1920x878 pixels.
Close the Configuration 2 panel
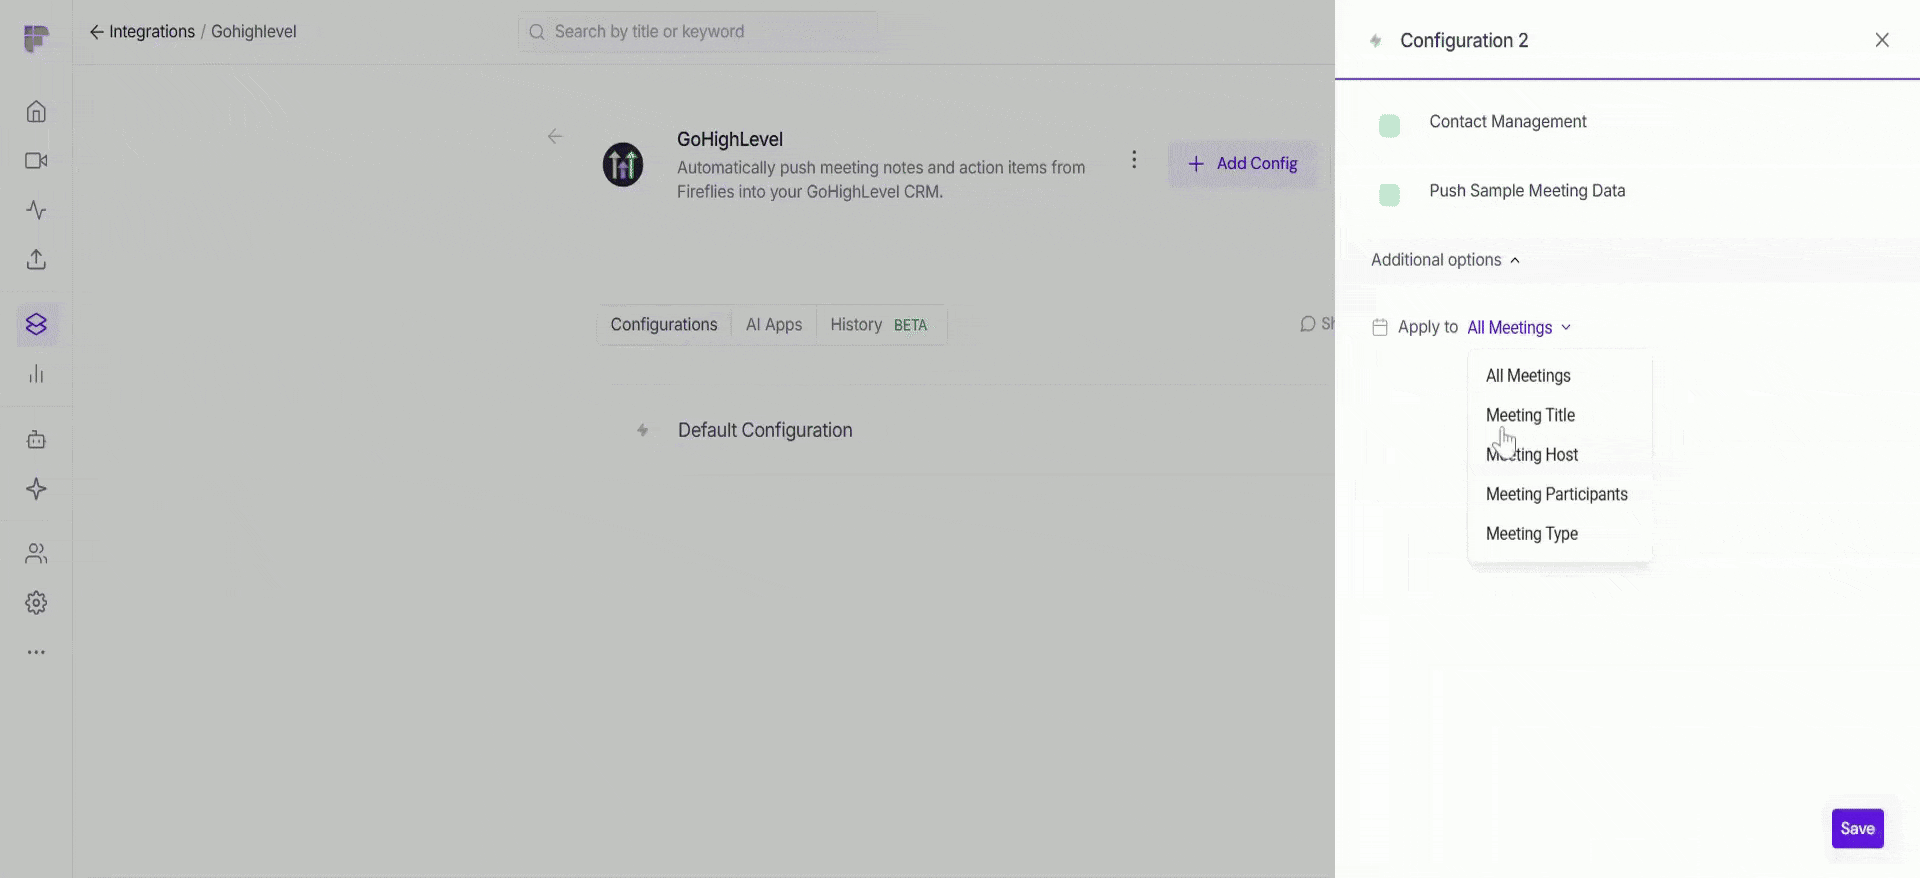(1882, 40)
